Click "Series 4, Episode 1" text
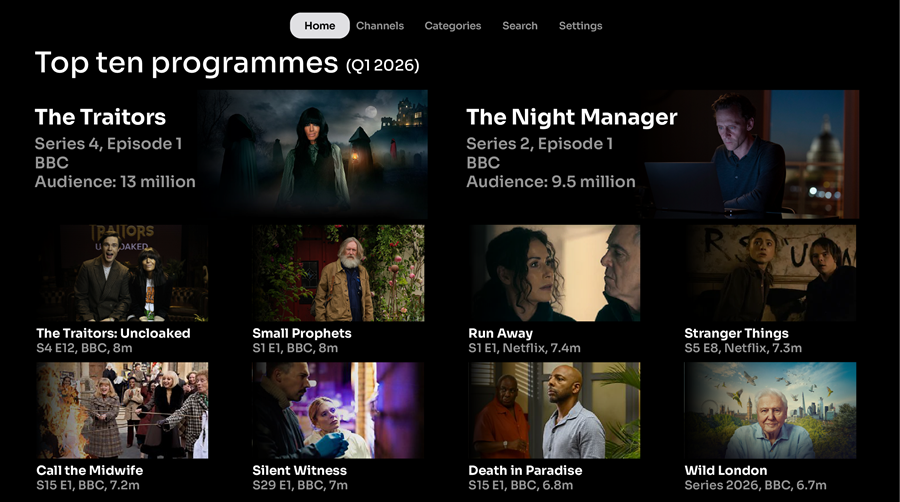The height and width of the screenshot is (502, 900). pos(108,143)
